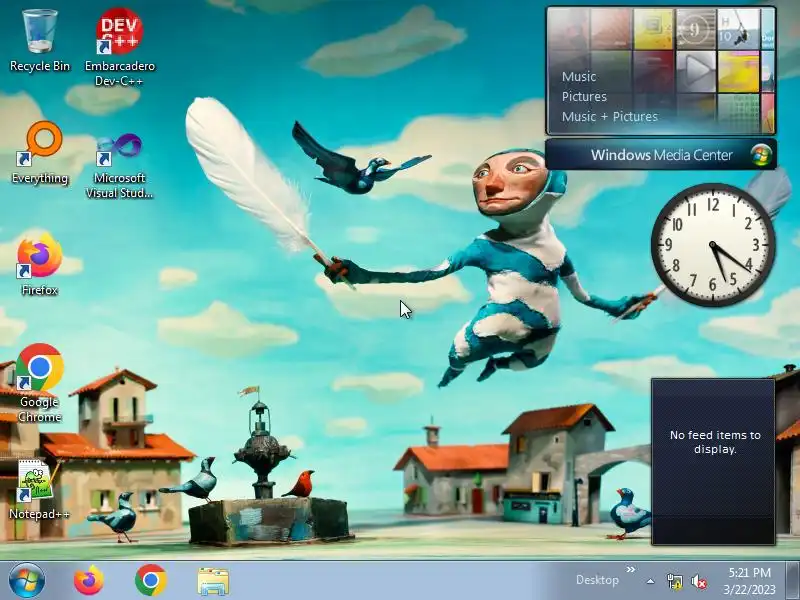800x600 pixels.
Task: Launch Chrome from the taskbar
Action: (x=151, y=581)
